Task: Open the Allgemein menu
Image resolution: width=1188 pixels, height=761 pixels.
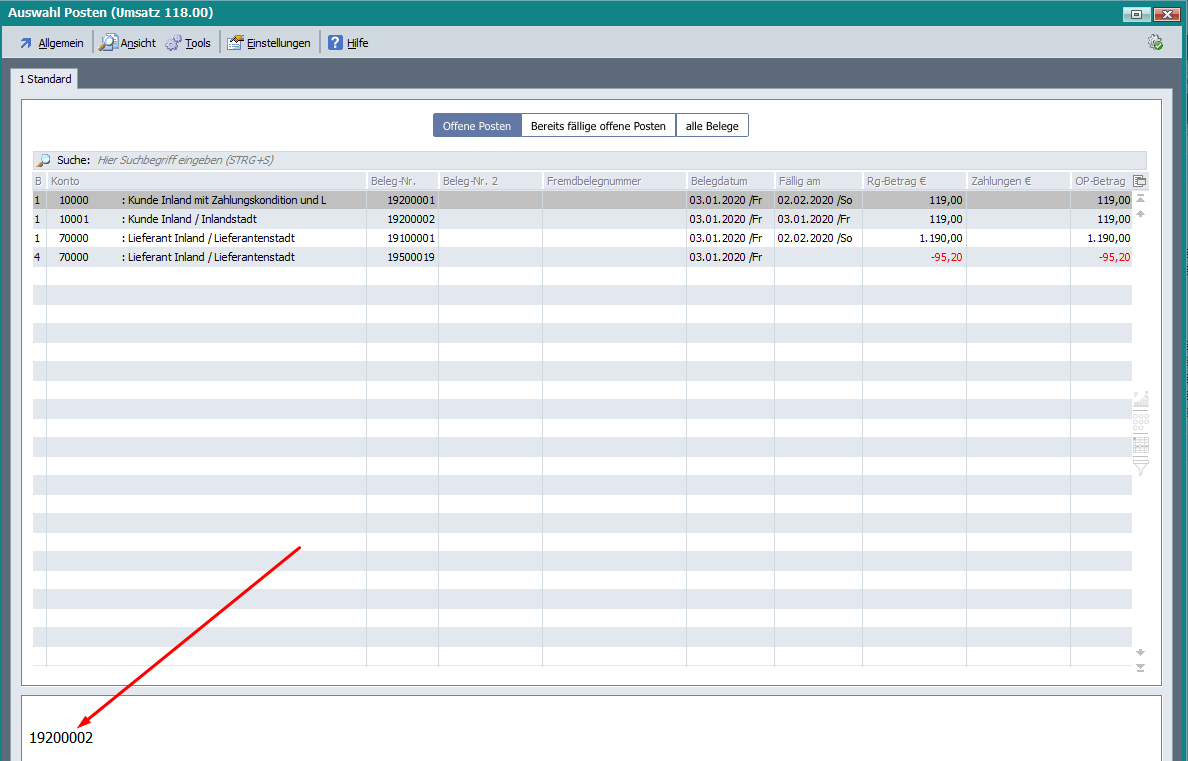Action: [x=51, y=43]
